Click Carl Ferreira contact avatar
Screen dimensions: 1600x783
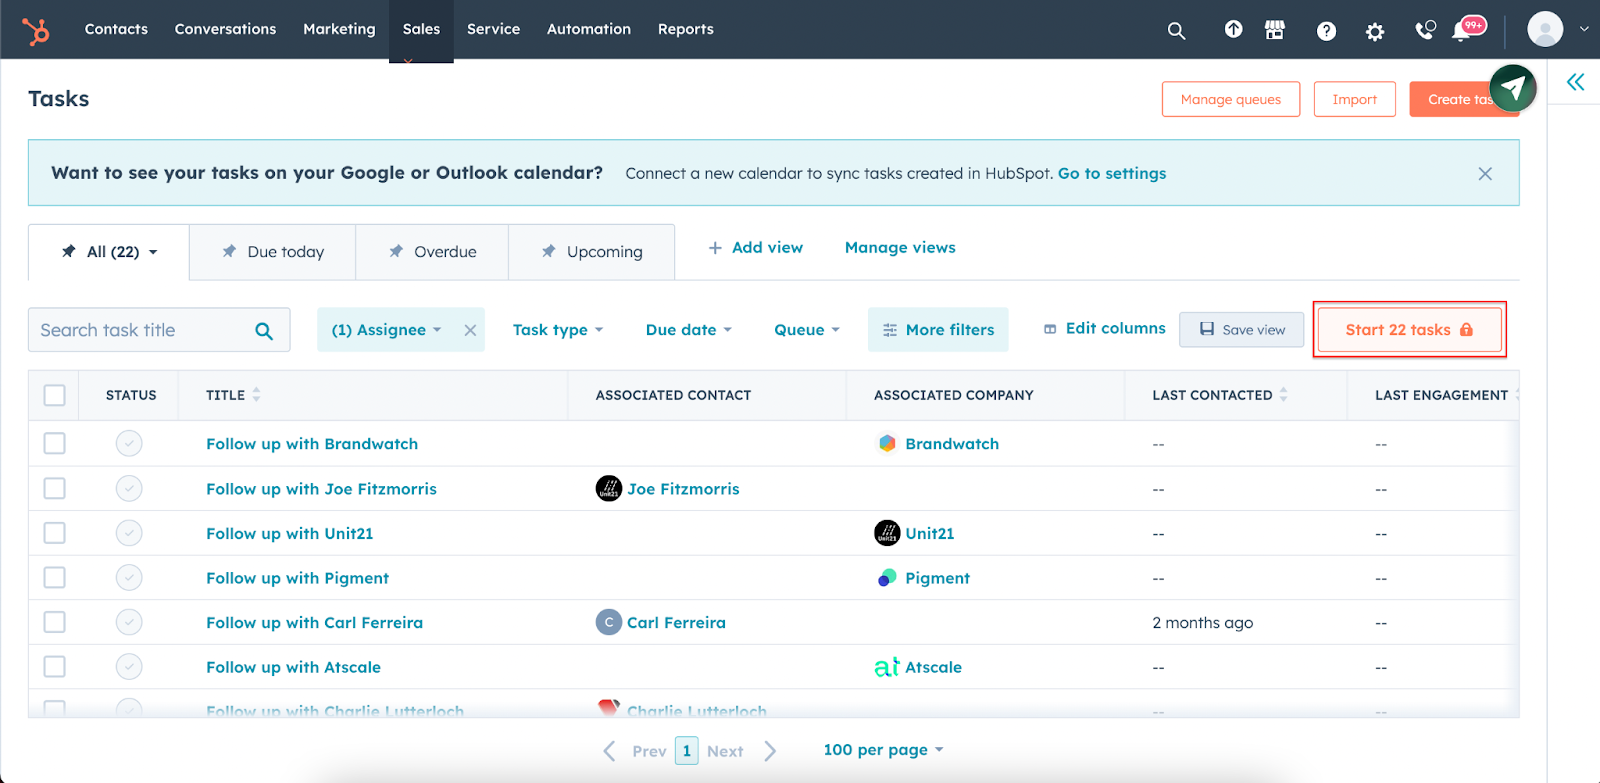(x=609, y=622)
